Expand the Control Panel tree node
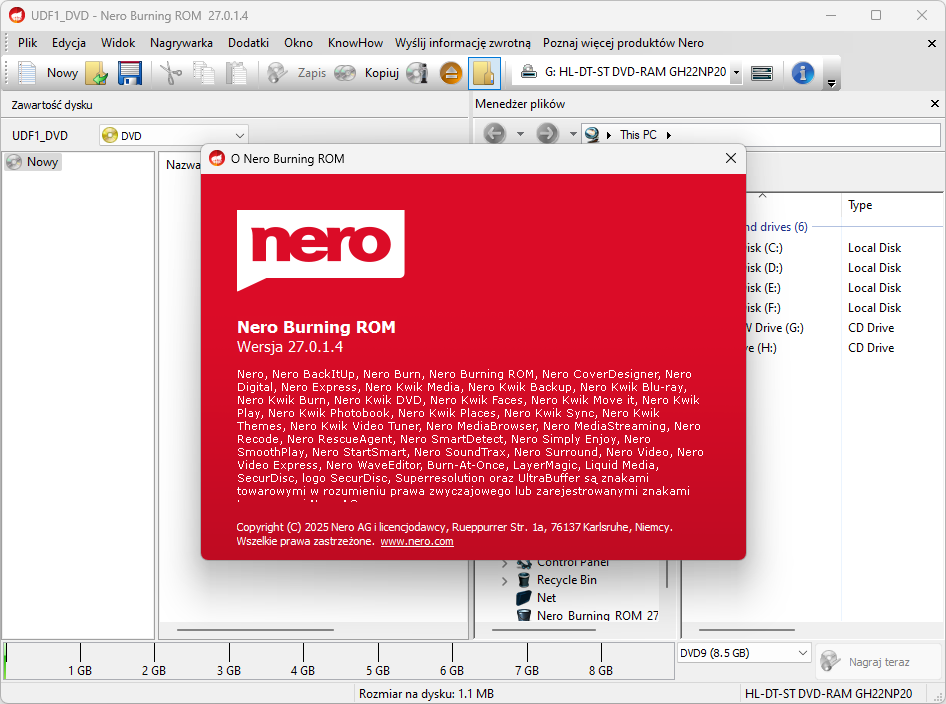 [504, 563]
